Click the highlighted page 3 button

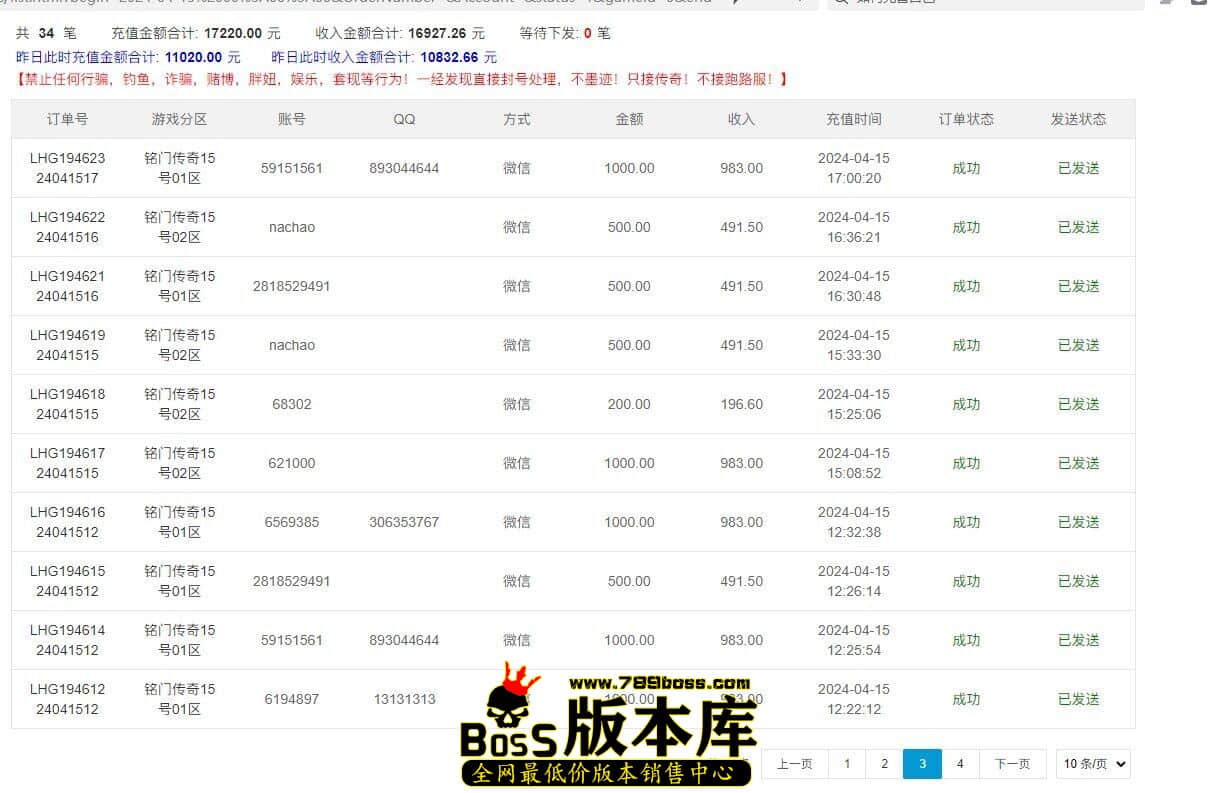(x=922, y=764)
